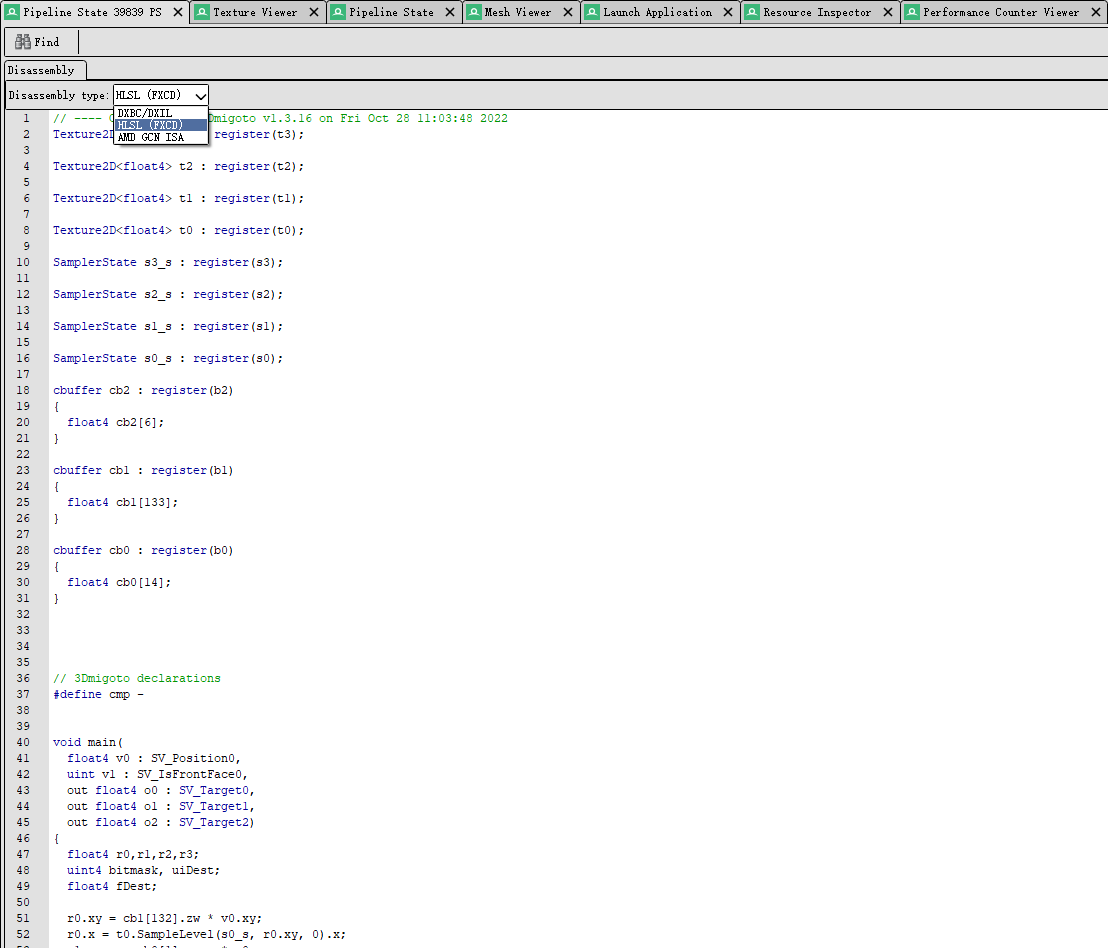1108x948 pixels.
Task: Click line 6 'Texture2D<float4> t1' declaration
Action: (178, 199)
